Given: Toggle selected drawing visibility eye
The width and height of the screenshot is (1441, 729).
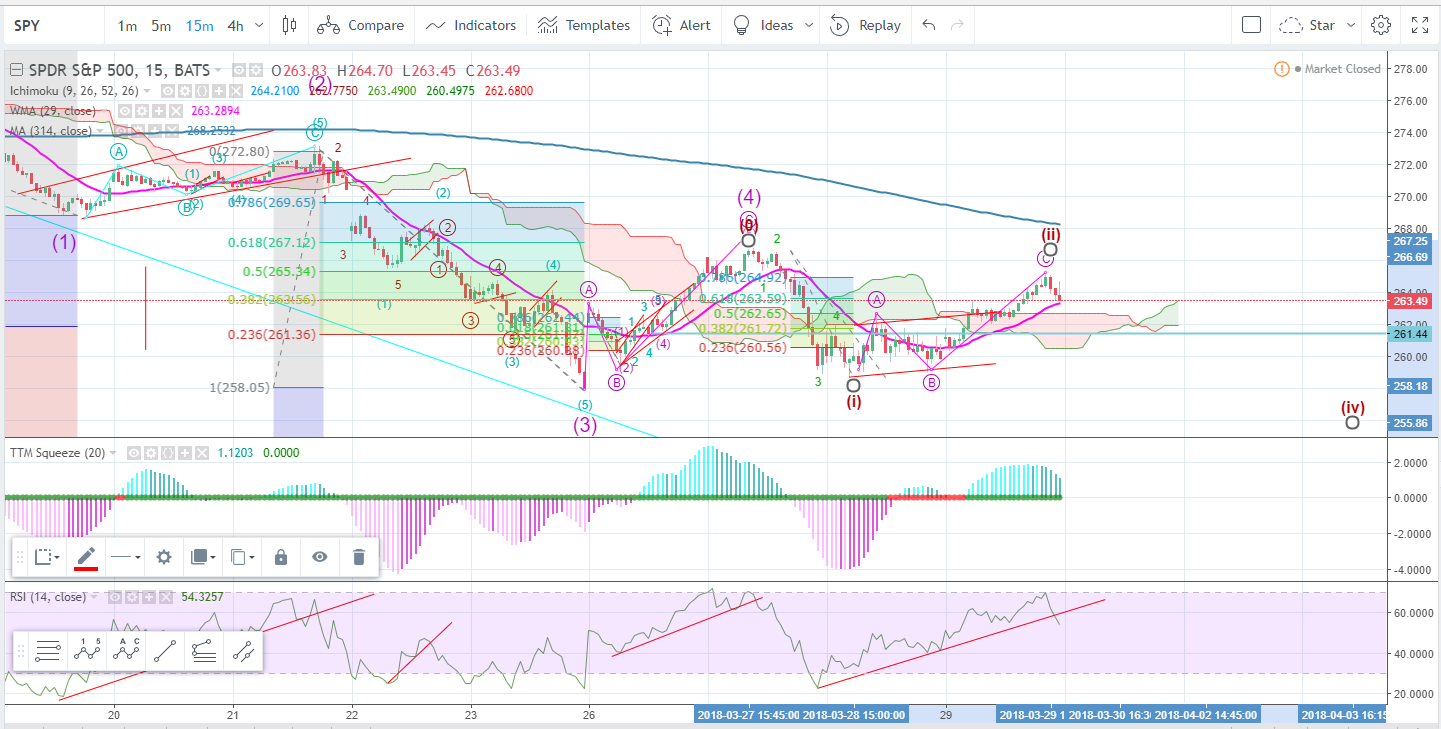Looking at the screenshot, I should (320, 557).
